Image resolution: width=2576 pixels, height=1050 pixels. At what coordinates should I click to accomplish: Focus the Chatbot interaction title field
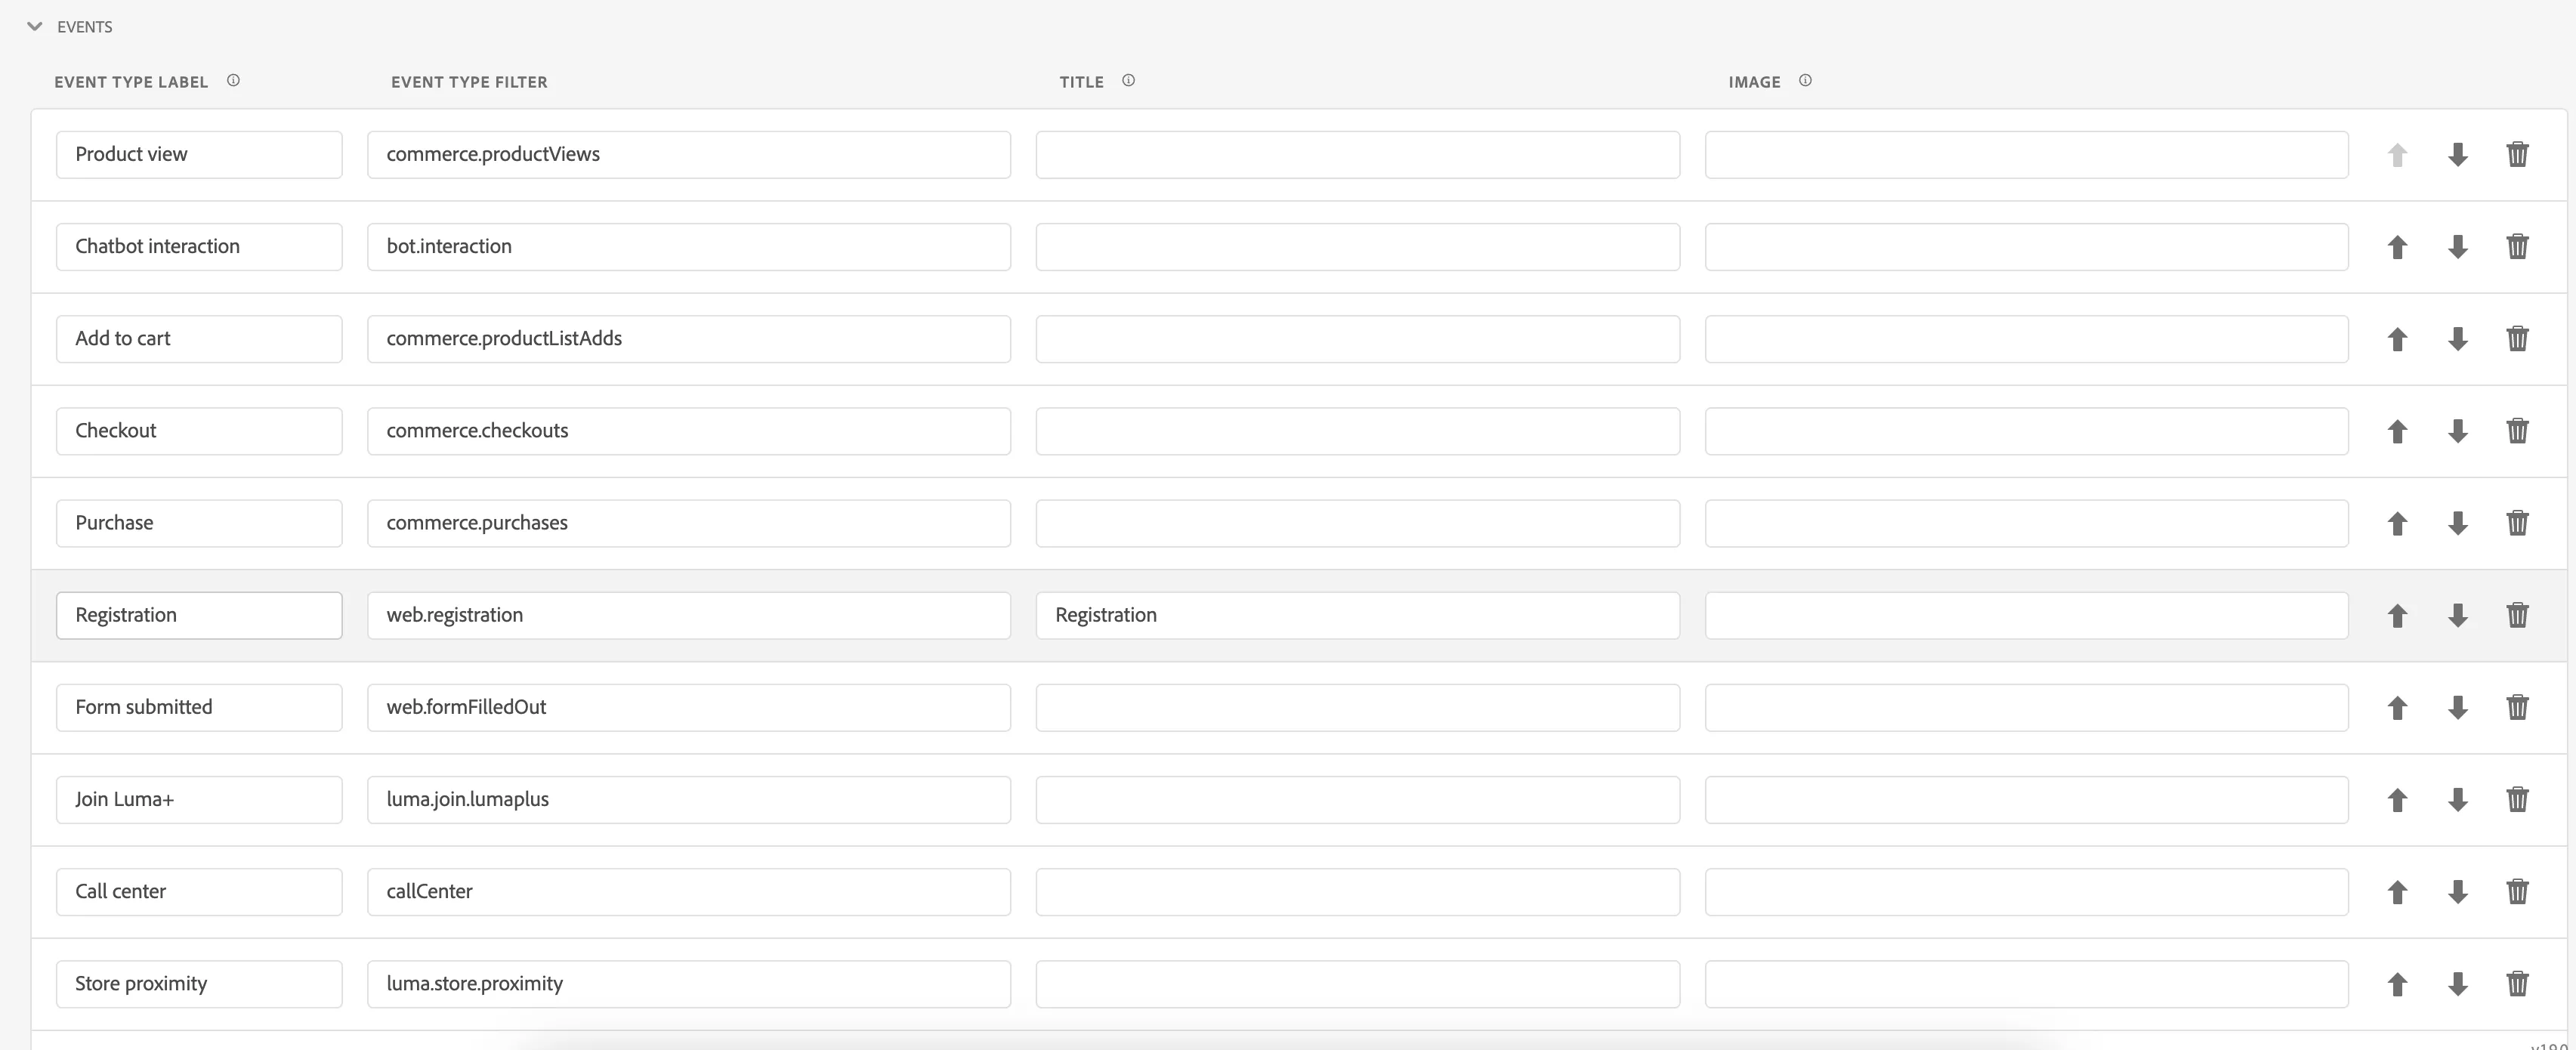click(1358, 247)
